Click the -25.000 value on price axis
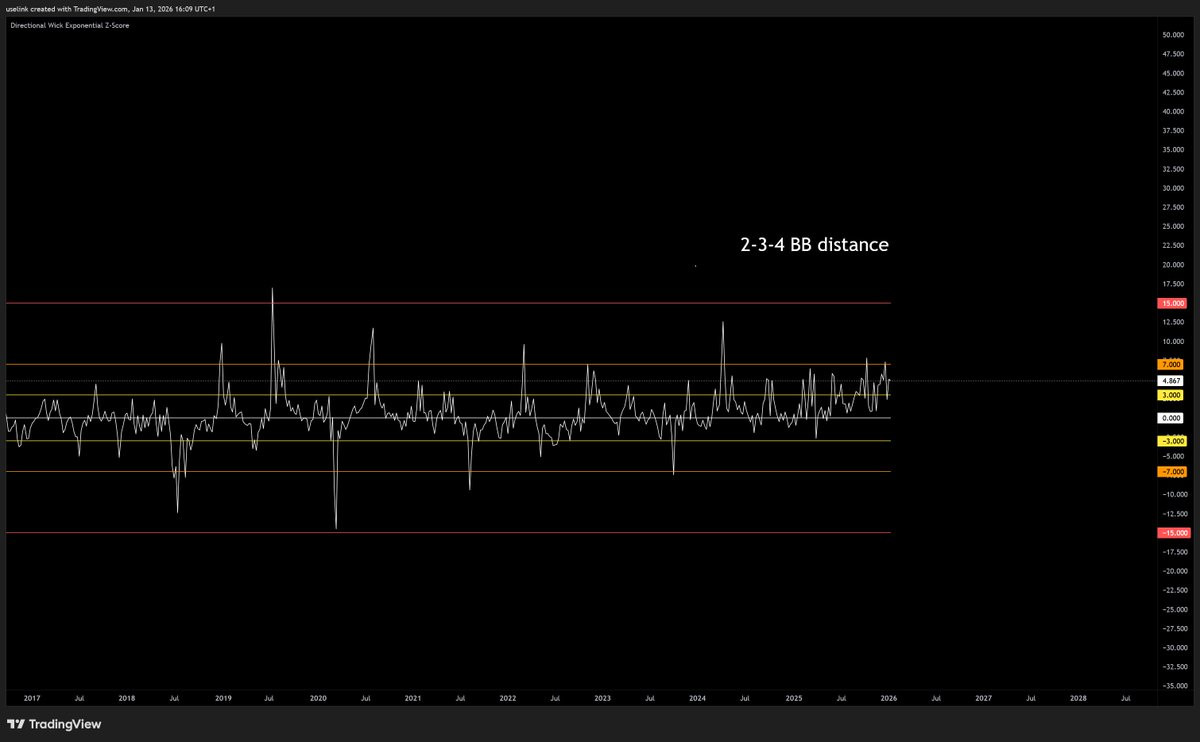This screenshot has width=1200, height=742. point(1174,609)
